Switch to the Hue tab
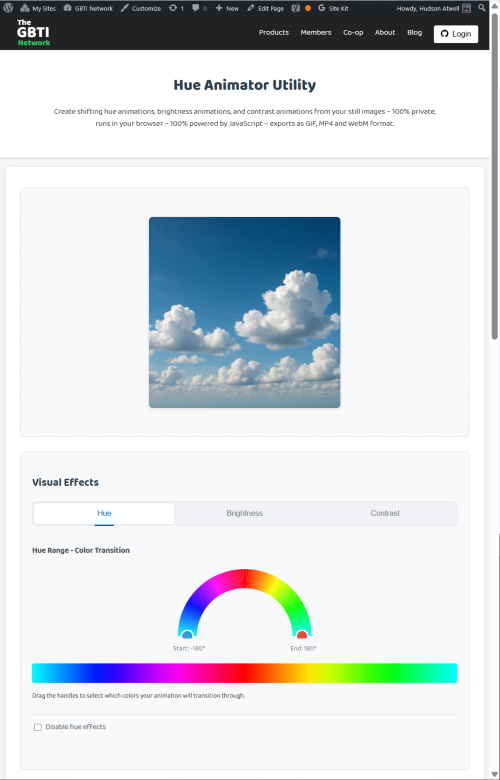Viewport: 500px width, 780px height. coord(104,513)
